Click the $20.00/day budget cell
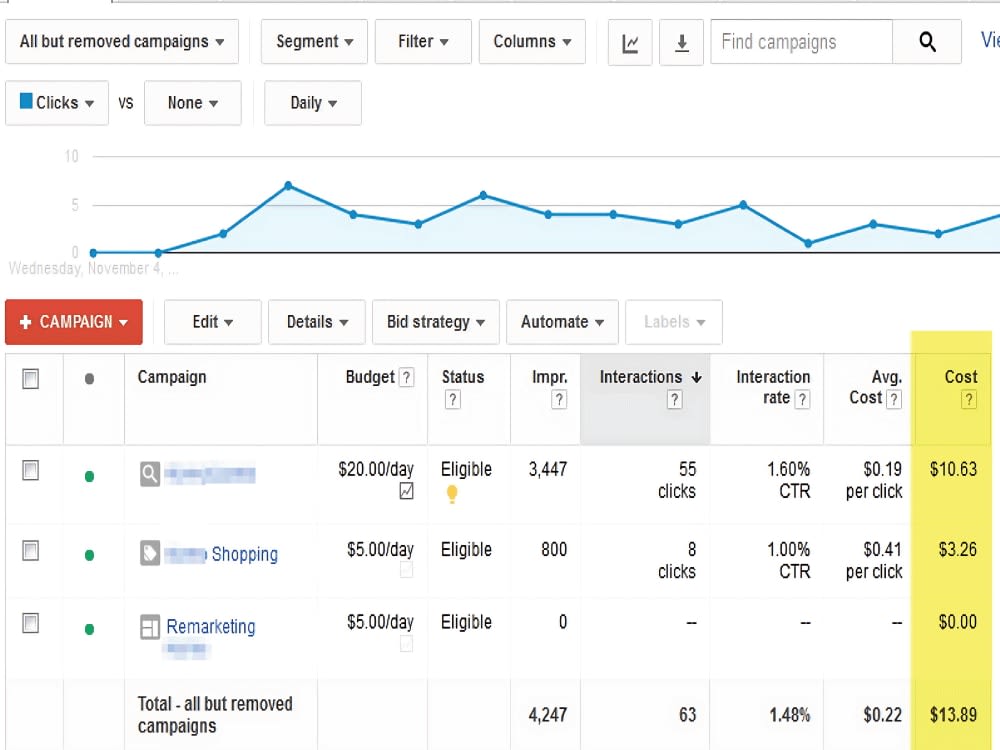The height and width of the screenshot is (750, 1000). [x=376, y=469]
